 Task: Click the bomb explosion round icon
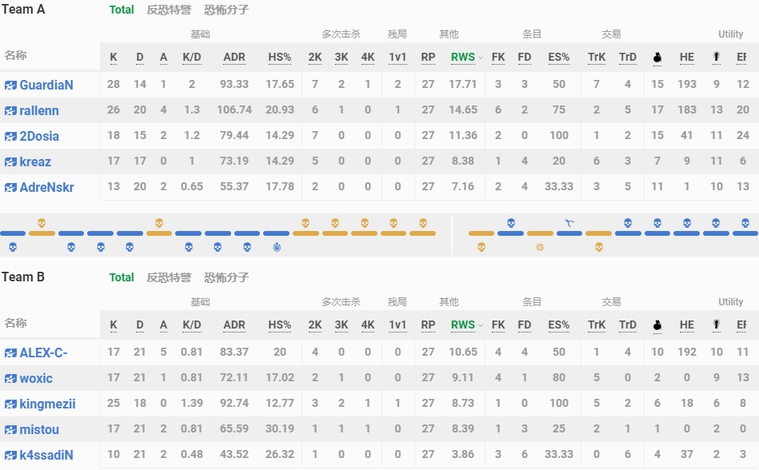(540, 246)
